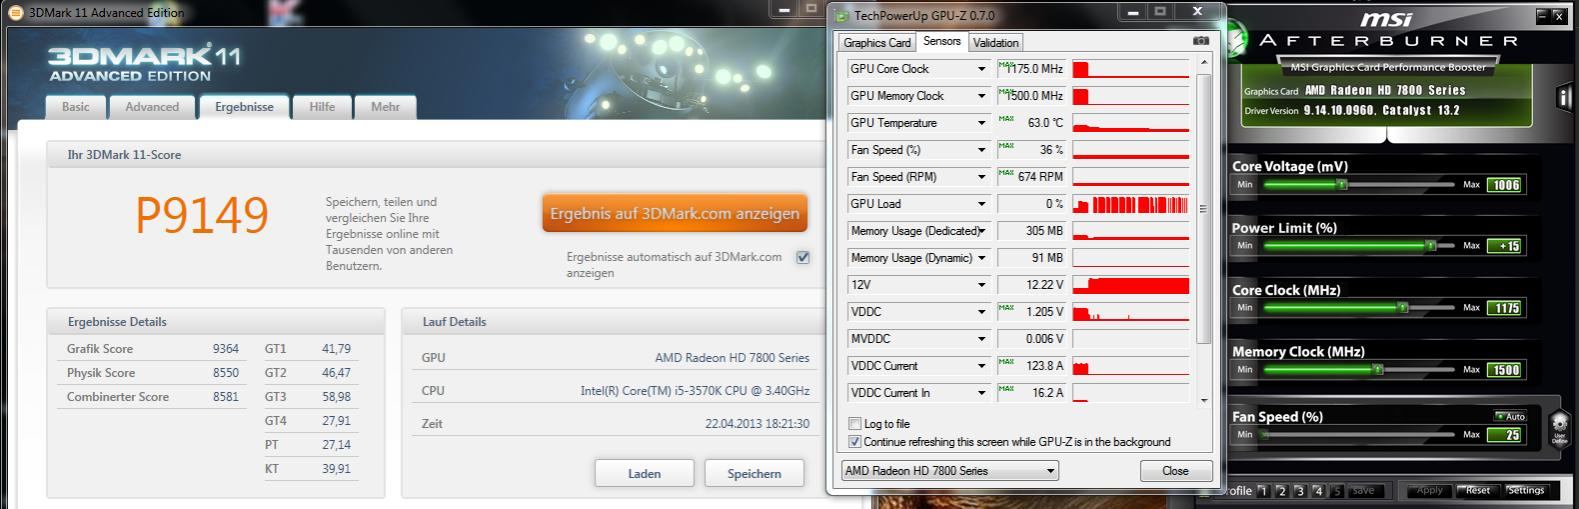Select Afterburner profile slot 3
1579x509 pixels.
[1299, 491]
